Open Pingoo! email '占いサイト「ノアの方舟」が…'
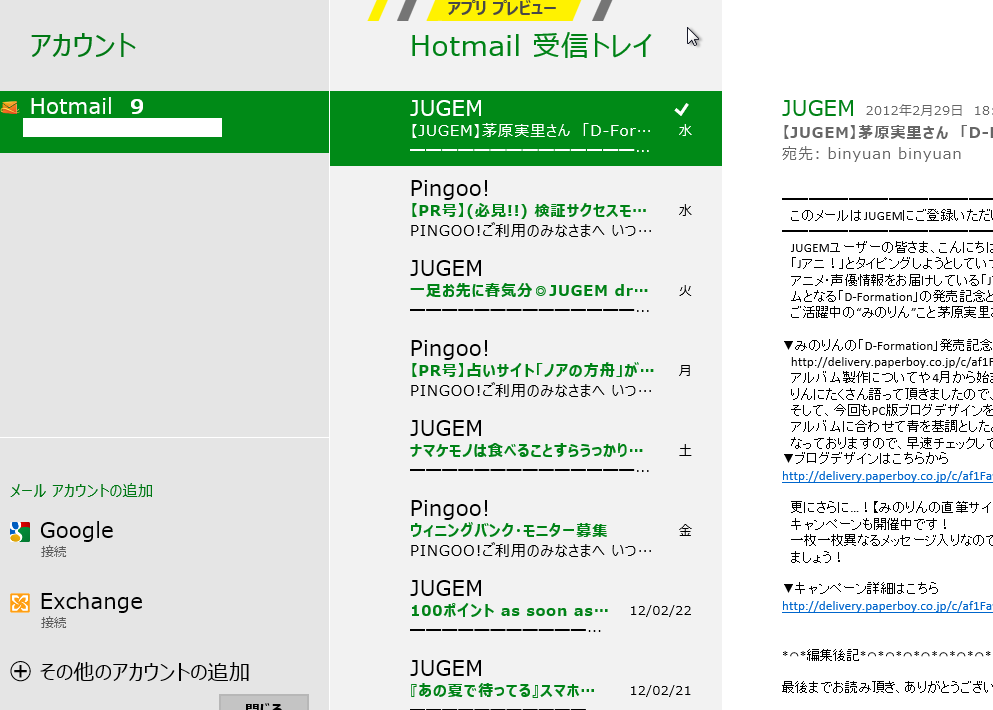 [x=526, y=369]
